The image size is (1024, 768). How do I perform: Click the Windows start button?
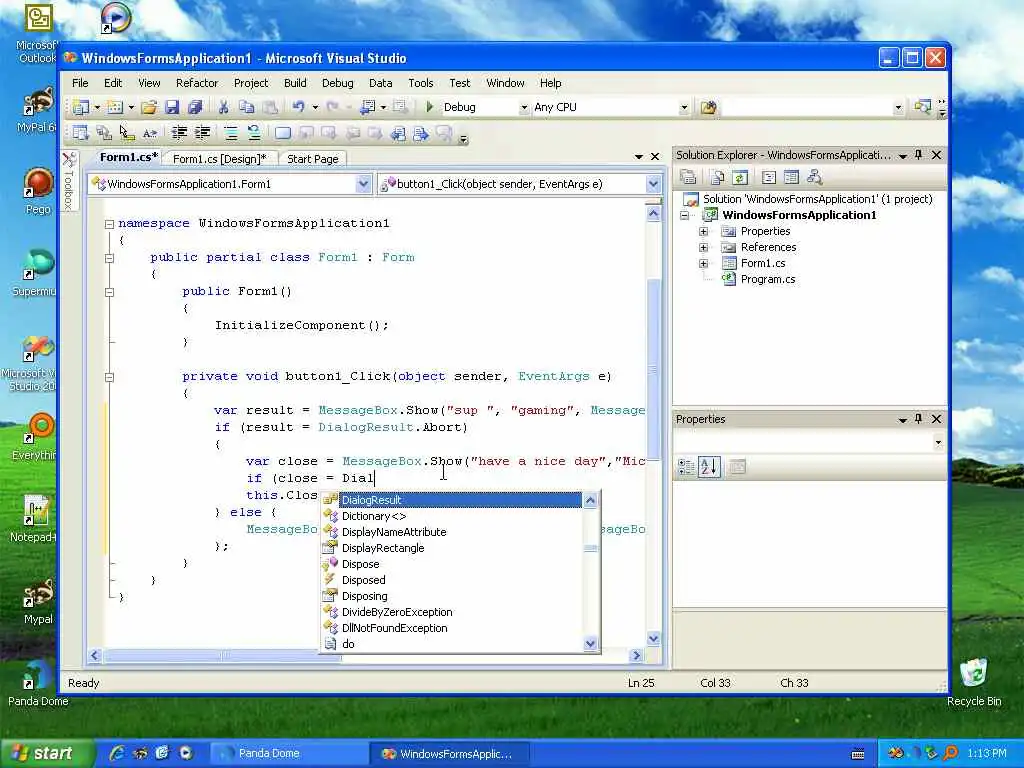point(46,754)
